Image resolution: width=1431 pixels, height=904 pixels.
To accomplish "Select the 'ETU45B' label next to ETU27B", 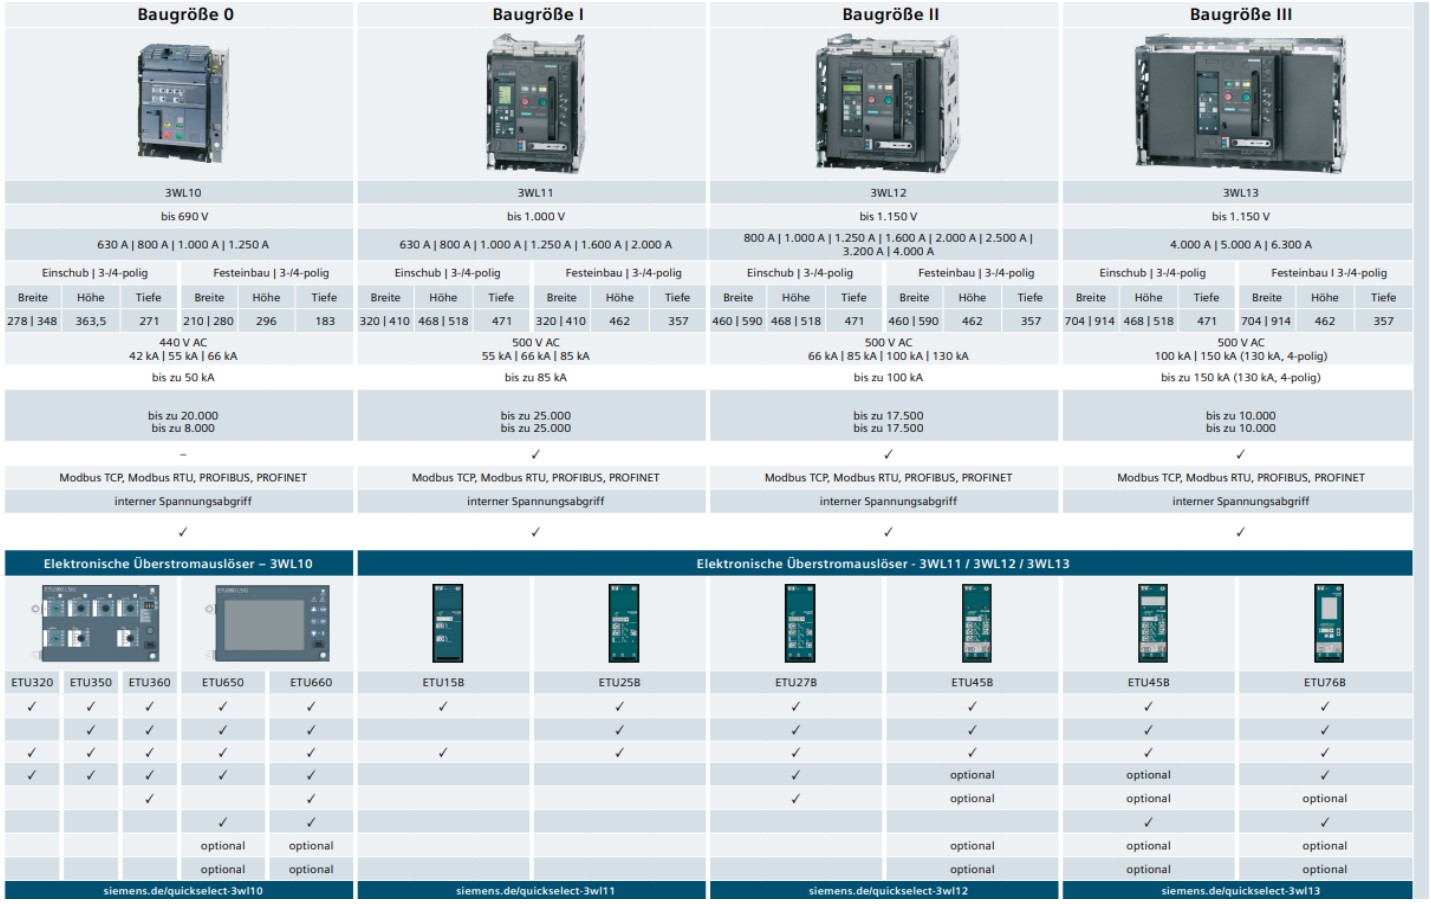I will (972, 683).
